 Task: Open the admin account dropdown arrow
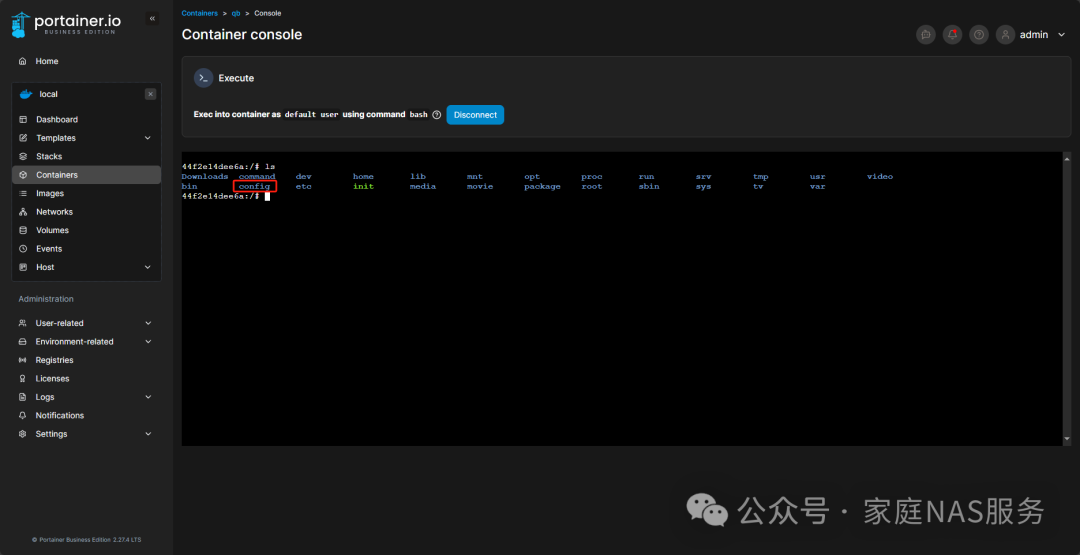tap(1061, 34)
